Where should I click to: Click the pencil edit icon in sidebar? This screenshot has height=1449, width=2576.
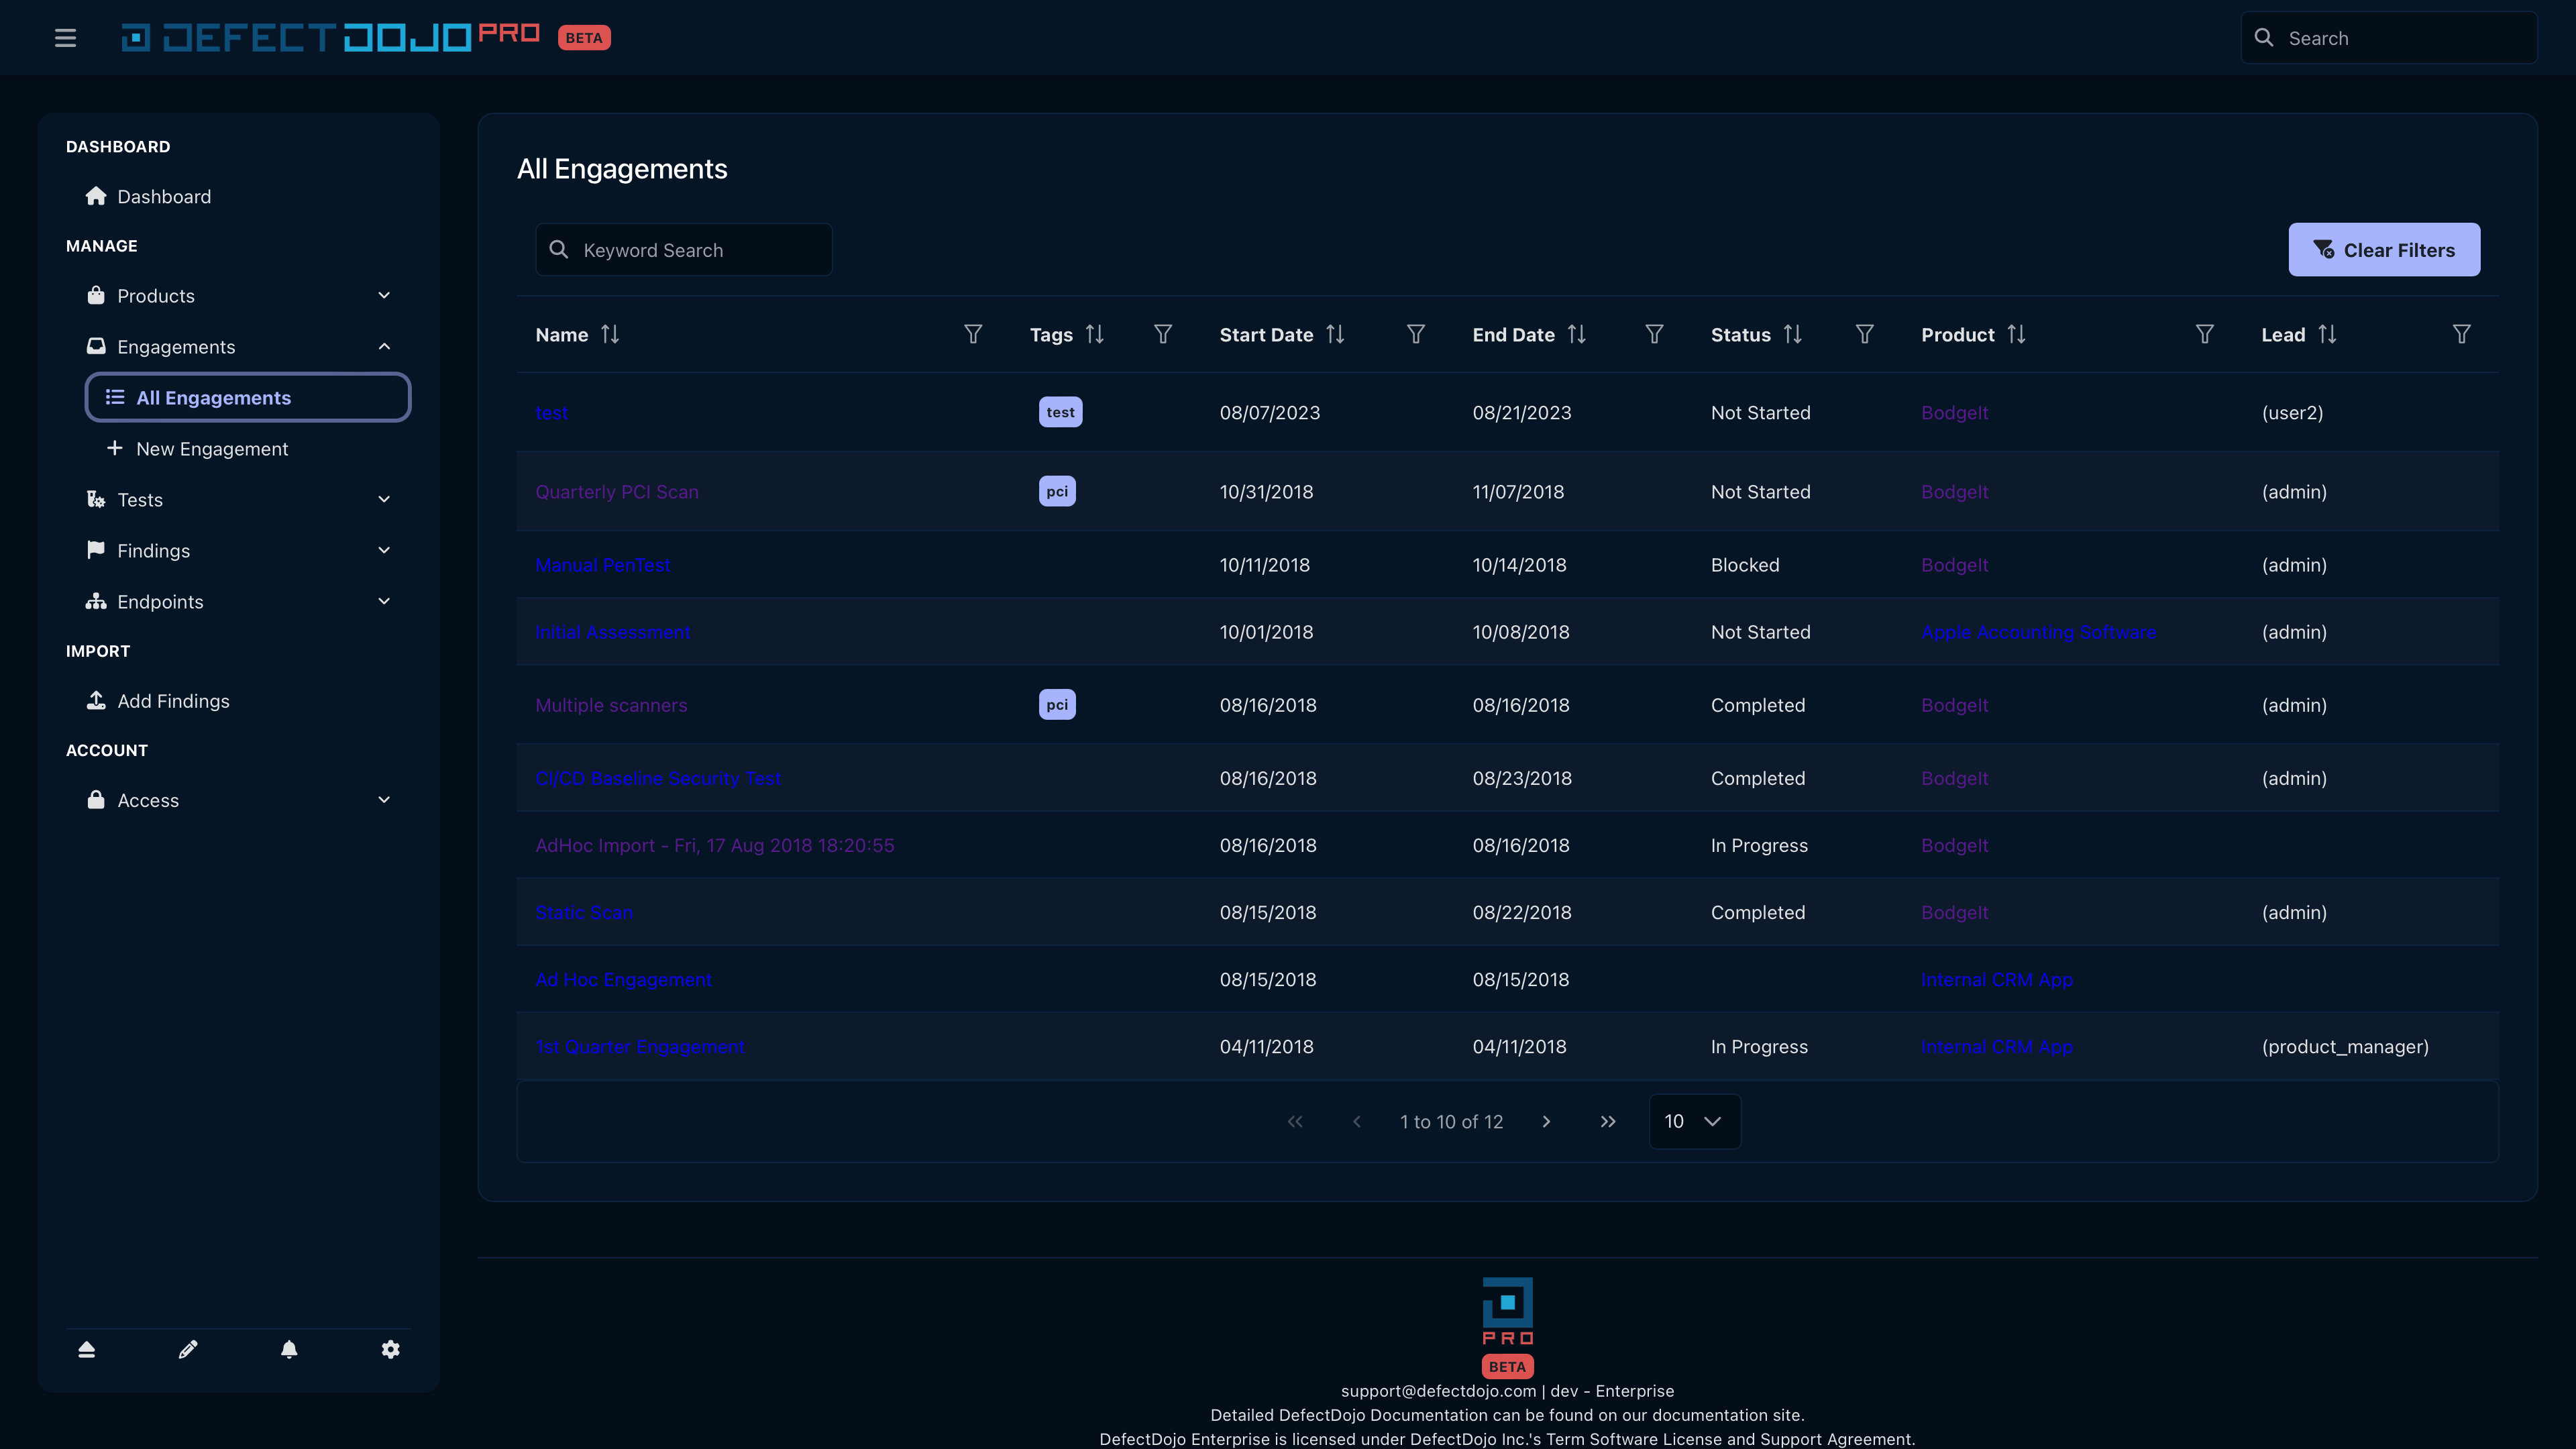pyautogui.click(x=188, y=1349)
